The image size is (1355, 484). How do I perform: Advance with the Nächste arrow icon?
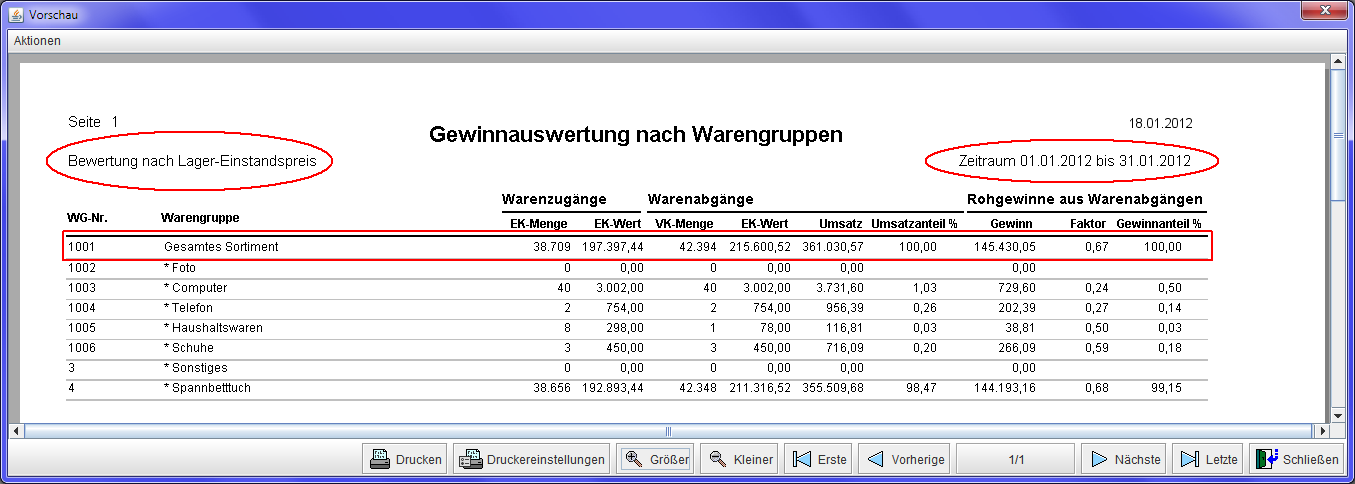1099,460
